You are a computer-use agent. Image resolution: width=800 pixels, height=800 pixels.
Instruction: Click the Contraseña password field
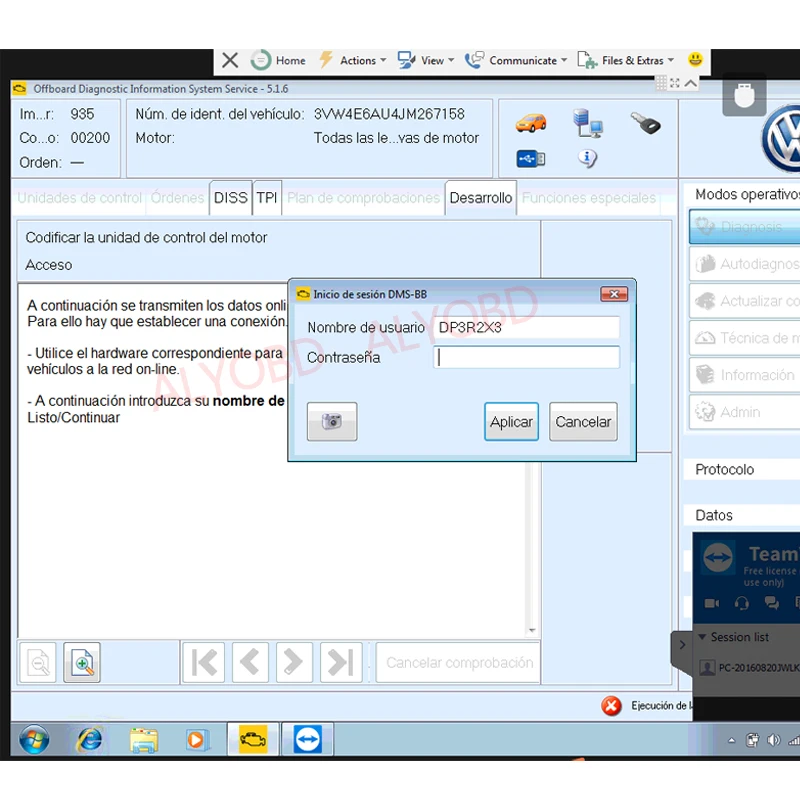(x=527, y=357)
